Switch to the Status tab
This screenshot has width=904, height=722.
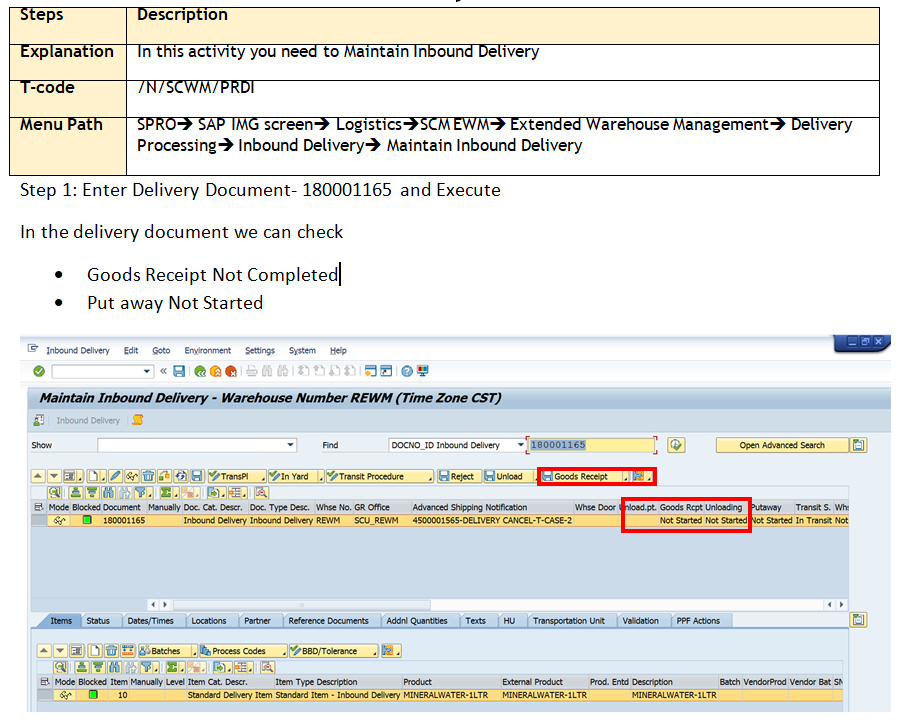coord(101,620)
